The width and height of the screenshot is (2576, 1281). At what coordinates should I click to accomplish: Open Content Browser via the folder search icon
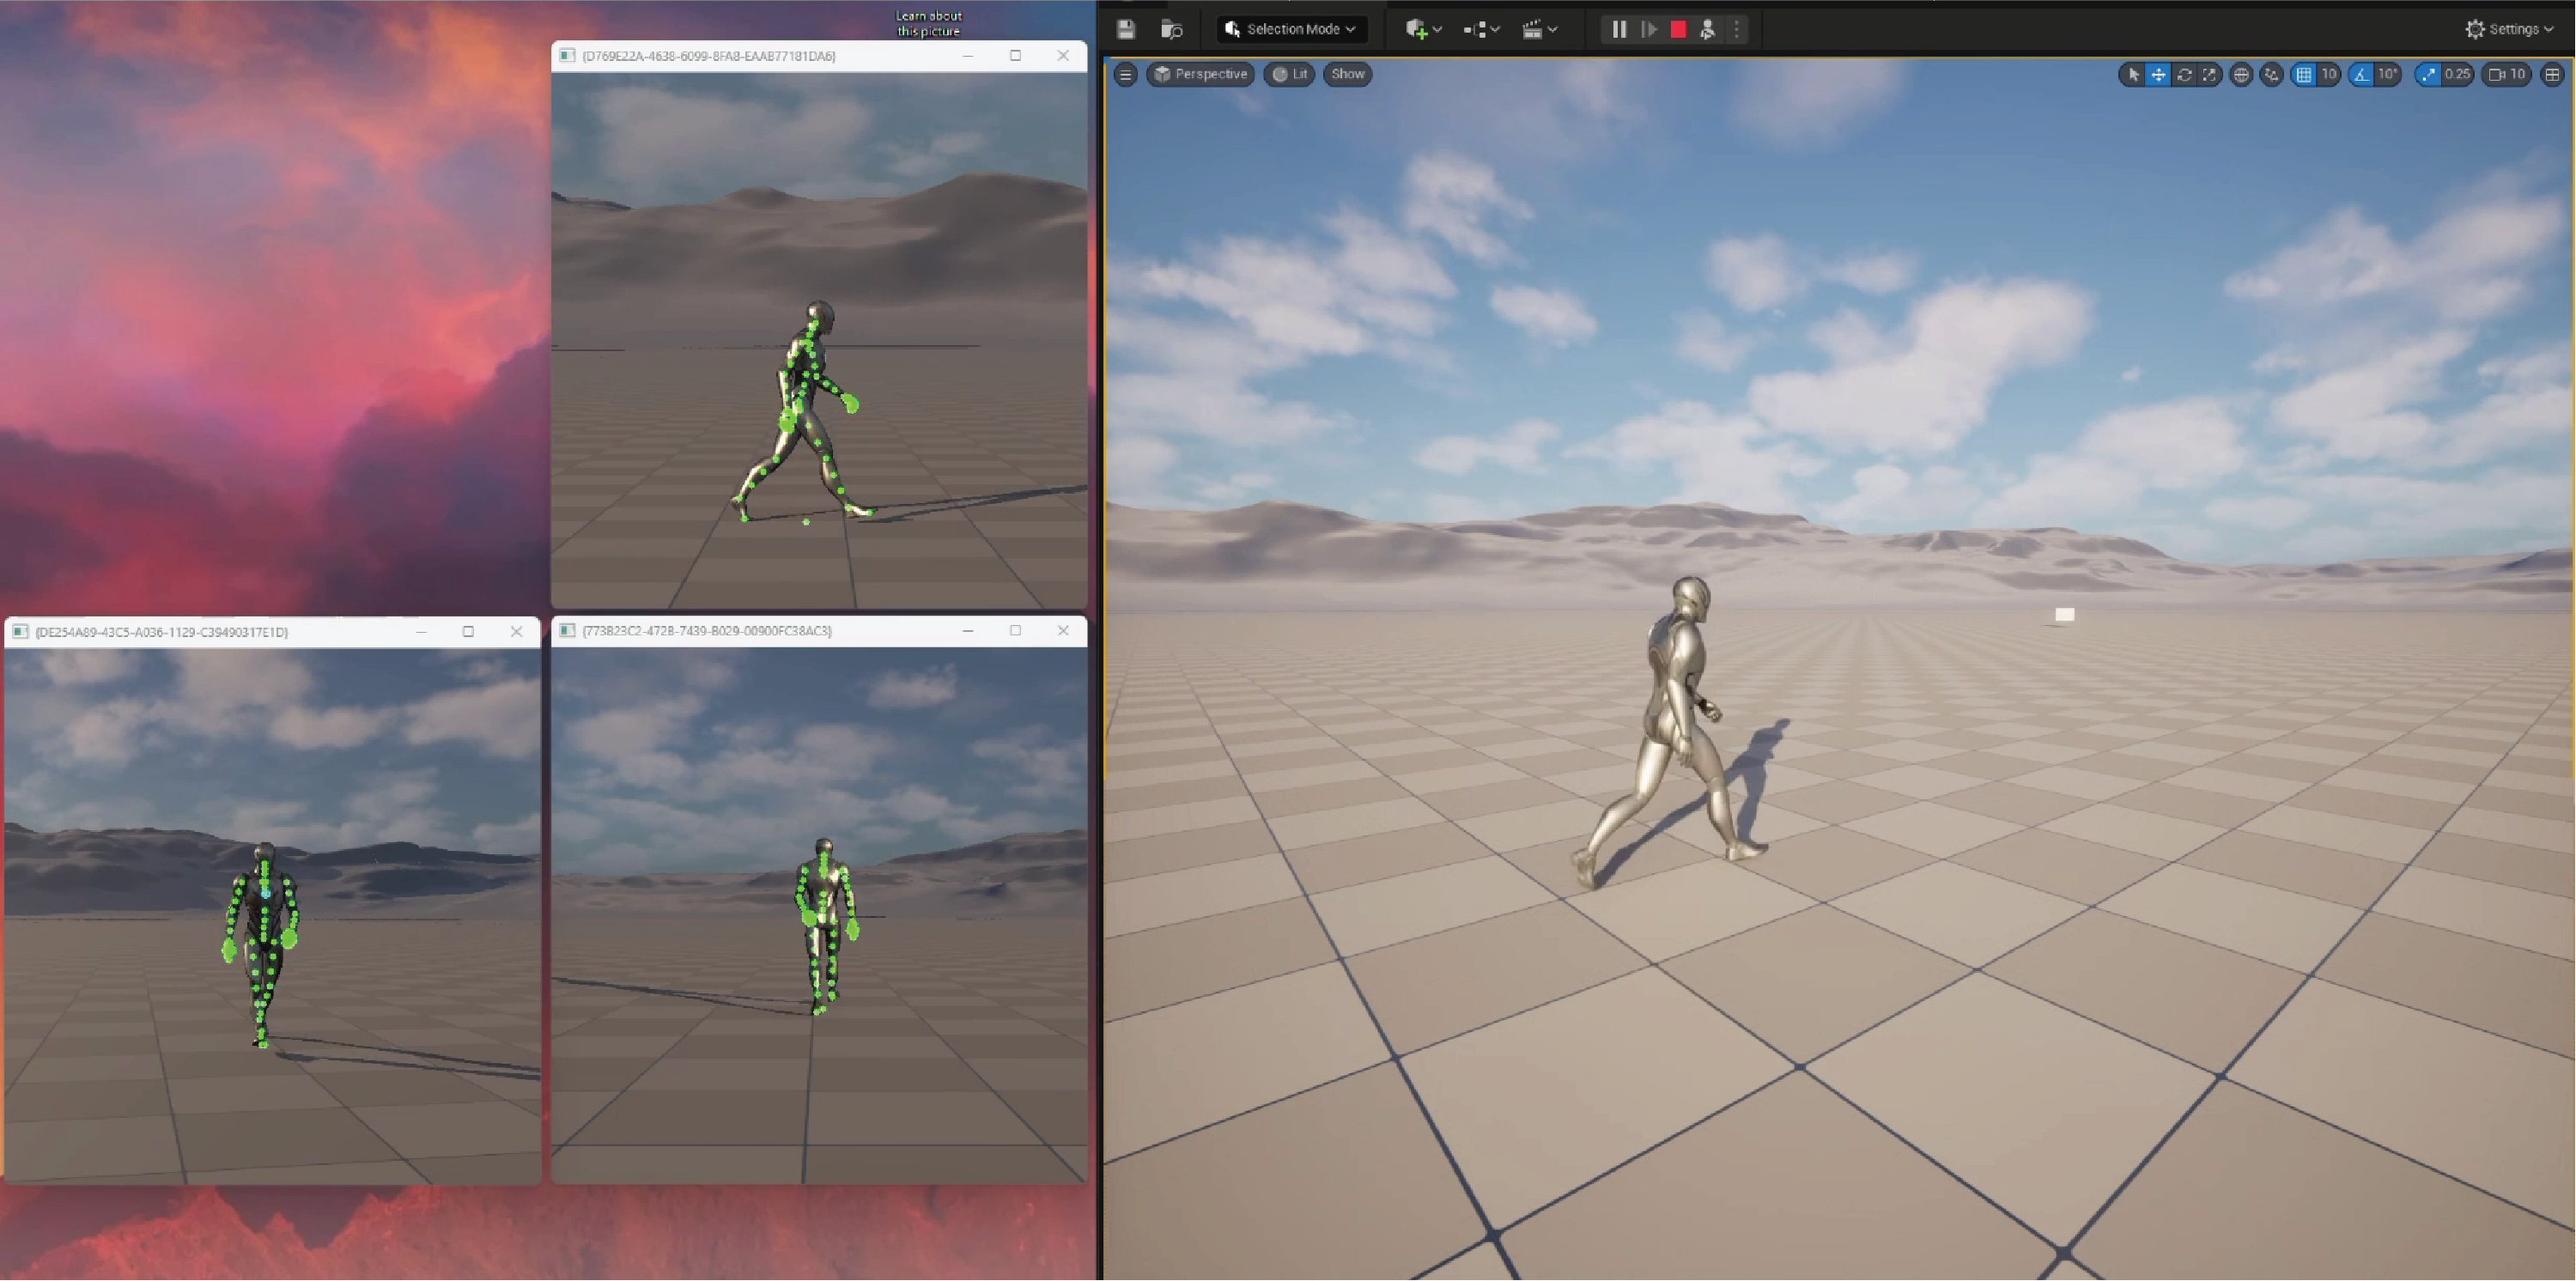(x=1171, y=30)
